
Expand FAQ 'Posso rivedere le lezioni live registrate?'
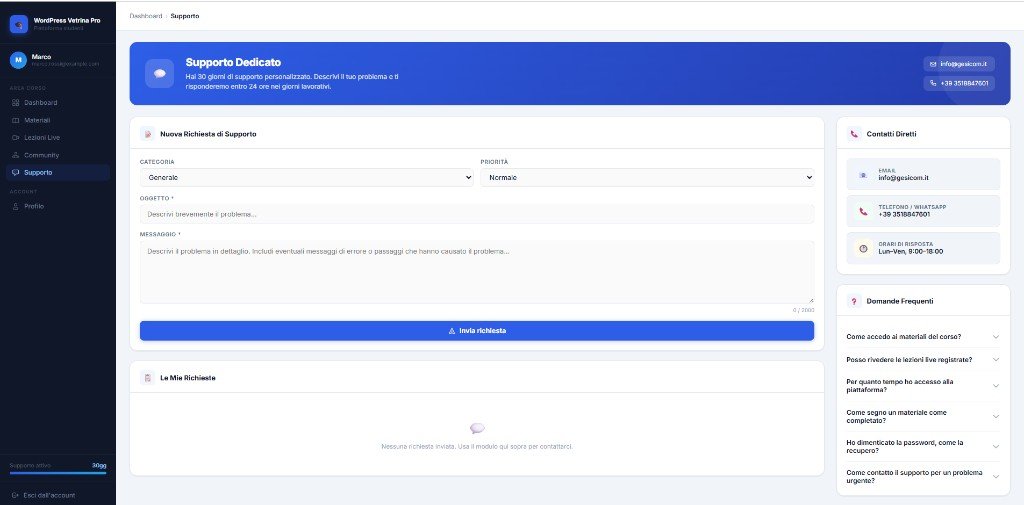tap(923, 359)
